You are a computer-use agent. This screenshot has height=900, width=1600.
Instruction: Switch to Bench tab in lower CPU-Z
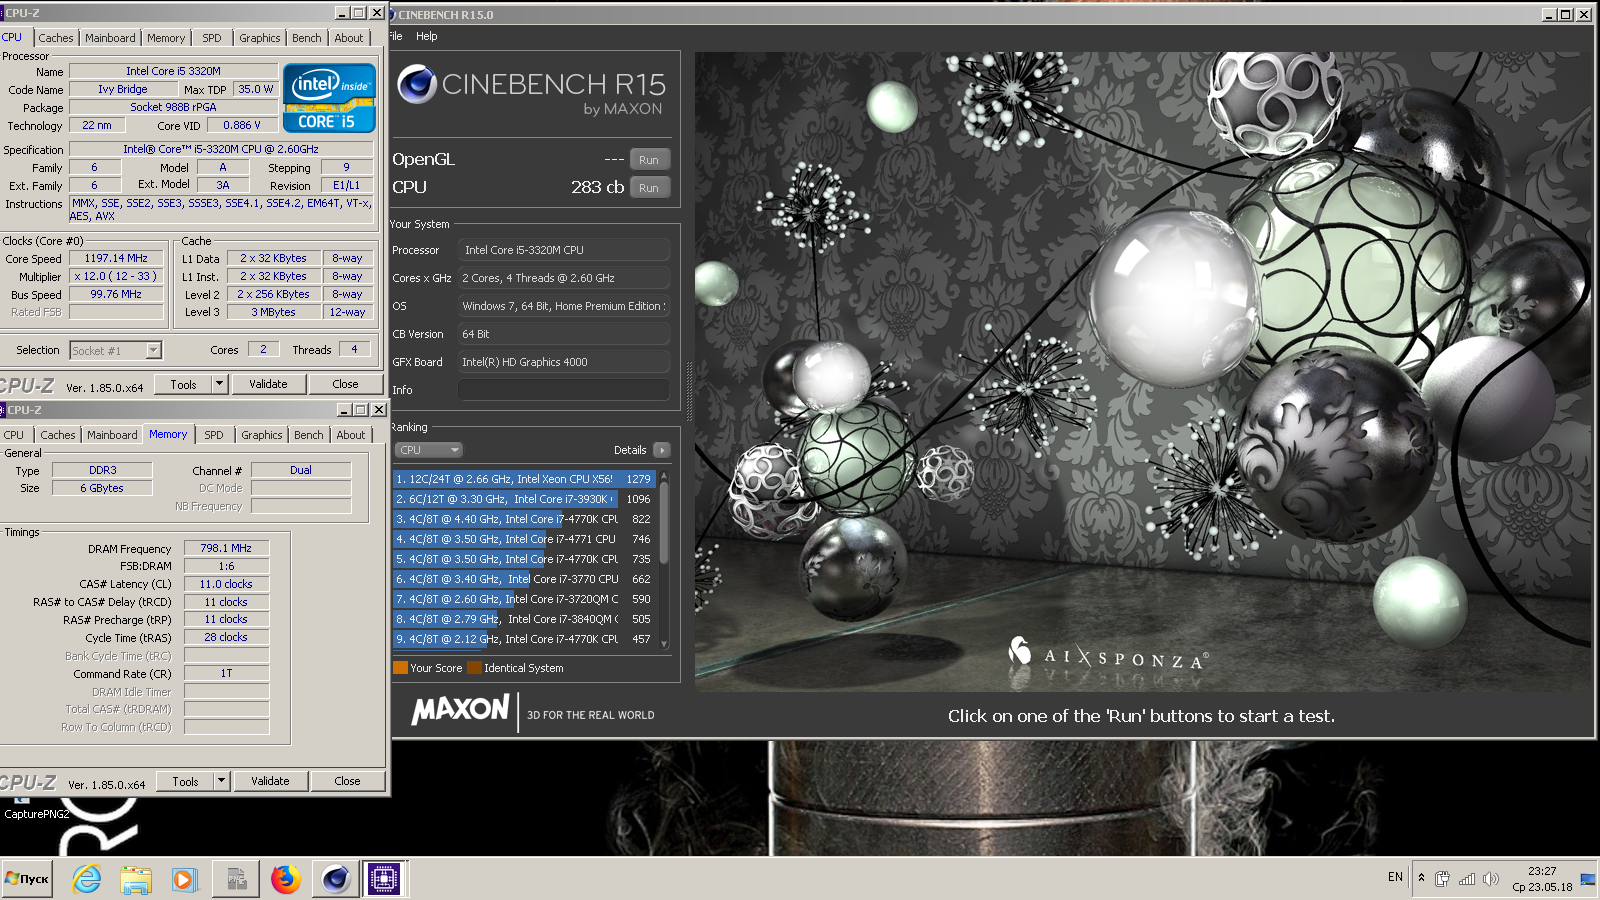coord(309,435)
